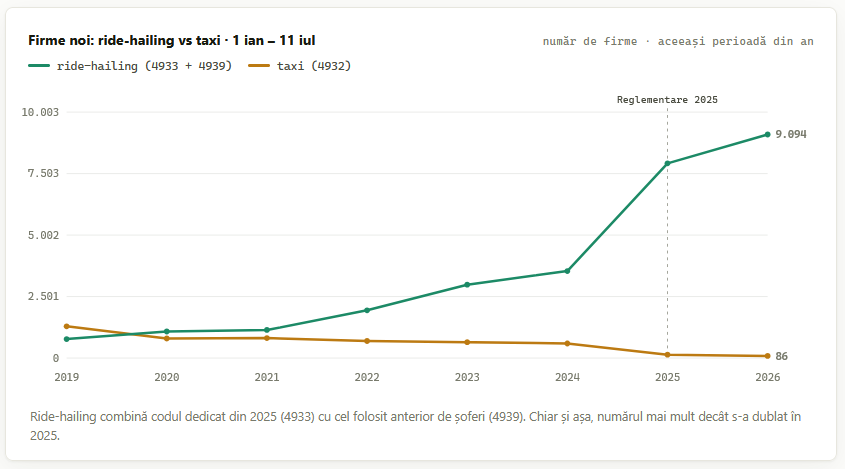Click the chart title 'Firme noi: ride-hailing vs taxi'

coord(171,40)
